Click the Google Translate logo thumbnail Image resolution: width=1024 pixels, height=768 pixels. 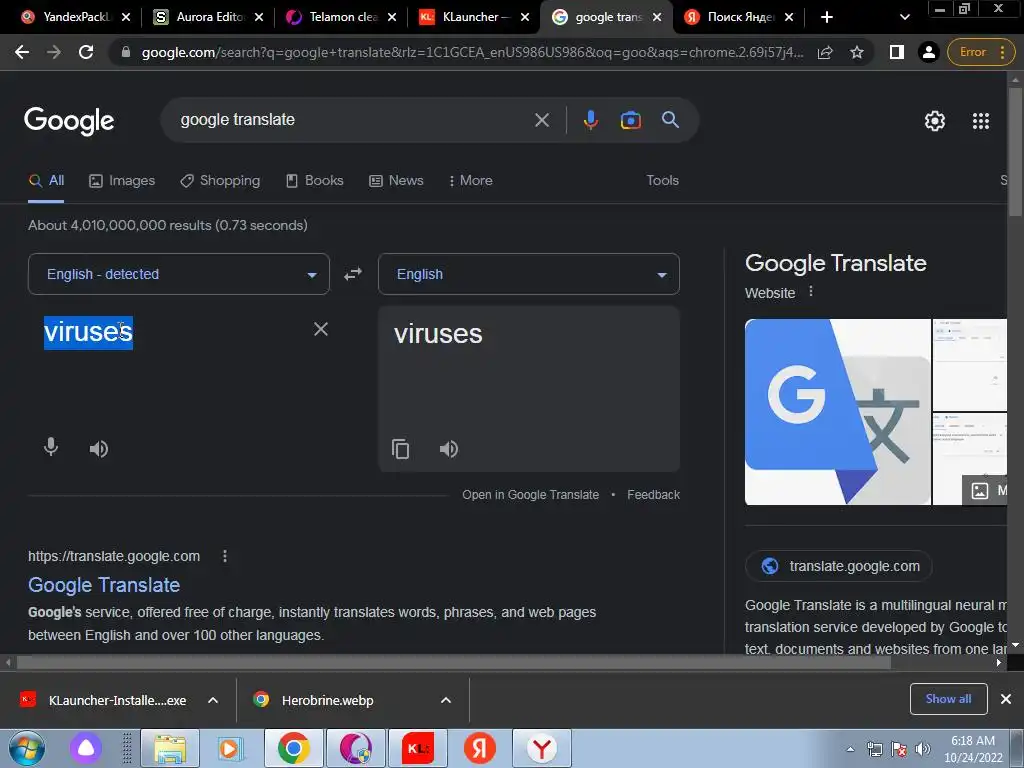837,412
